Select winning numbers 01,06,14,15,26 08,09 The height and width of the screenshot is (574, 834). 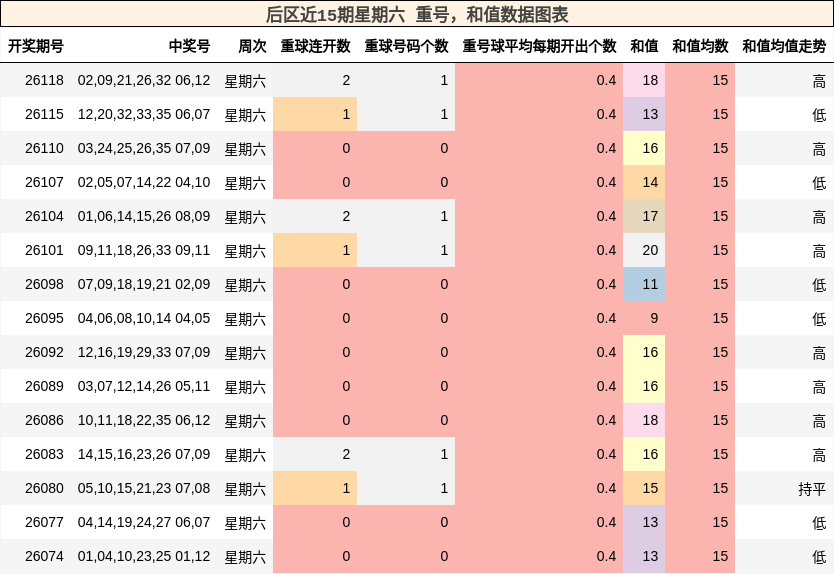click(144, 217)
